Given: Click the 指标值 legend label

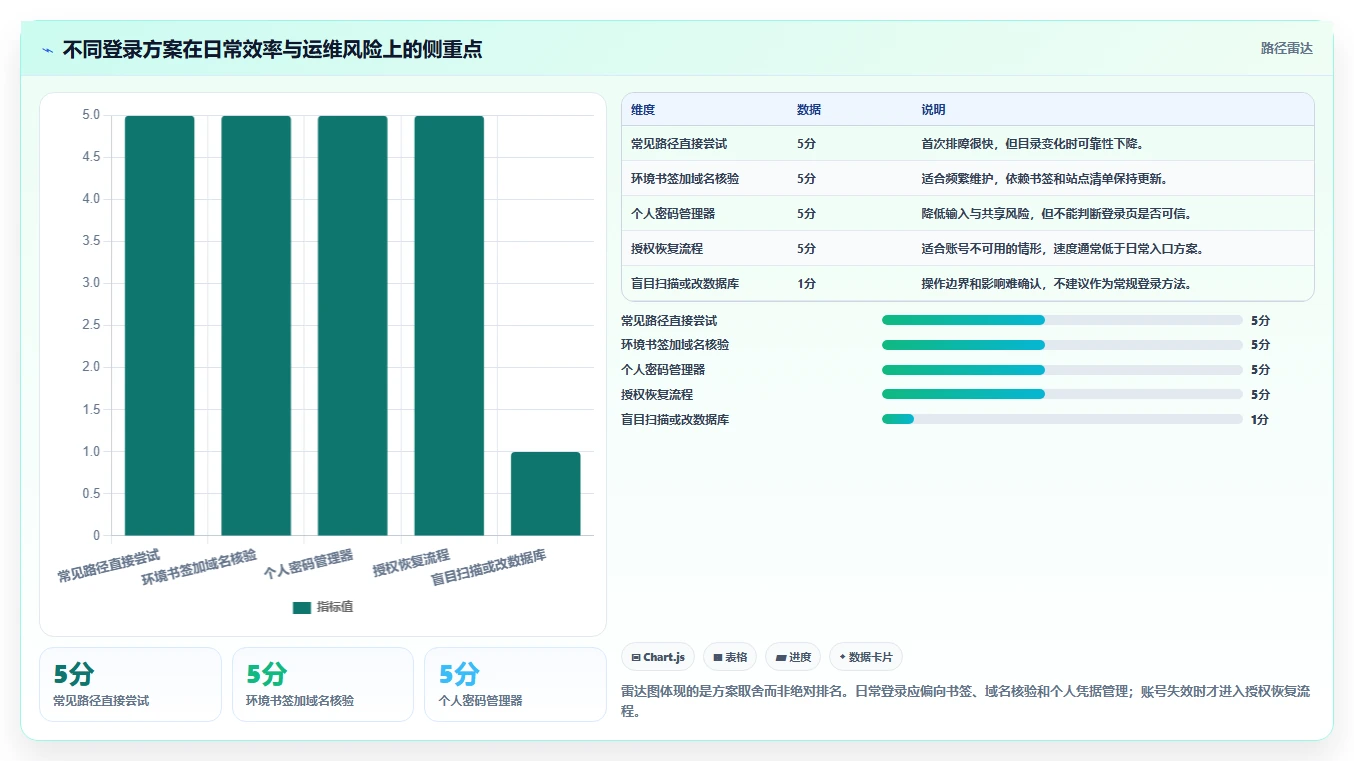Looking at the screenshot, I should point(335,607).
